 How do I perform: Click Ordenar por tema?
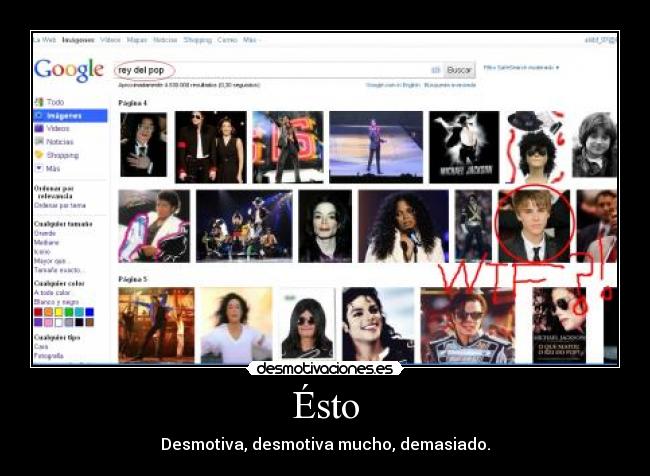point(60,206)
